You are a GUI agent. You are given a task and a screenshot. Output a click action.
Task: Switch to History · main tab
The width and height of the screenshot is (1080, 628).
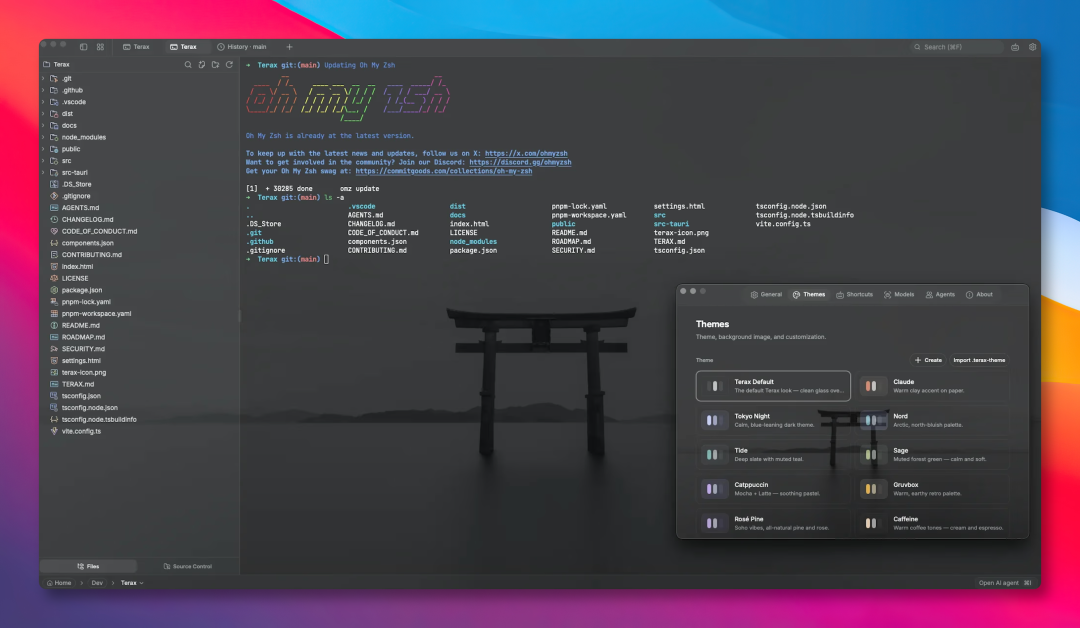(x=242, y=47)
